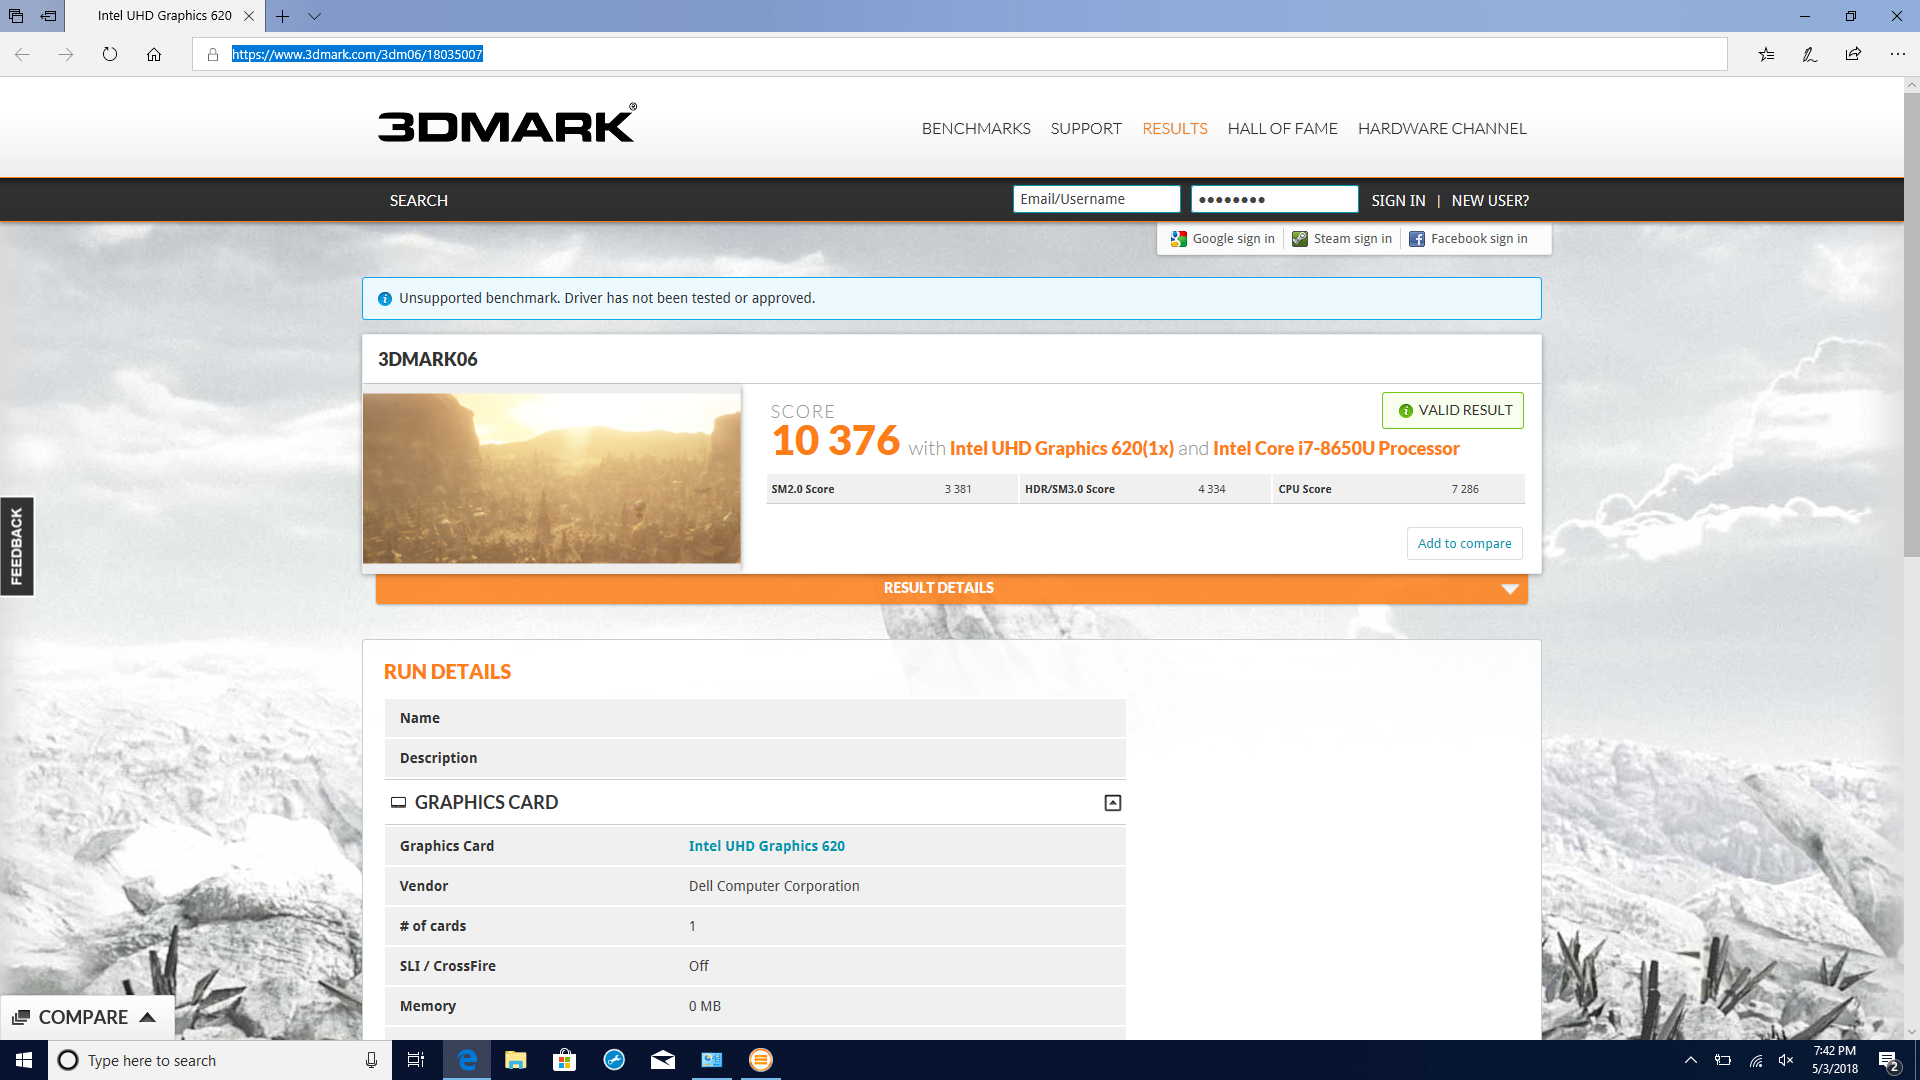Open File Explorer from taskbar
Screen dimensions: 1920x1080
(515, 1060)
